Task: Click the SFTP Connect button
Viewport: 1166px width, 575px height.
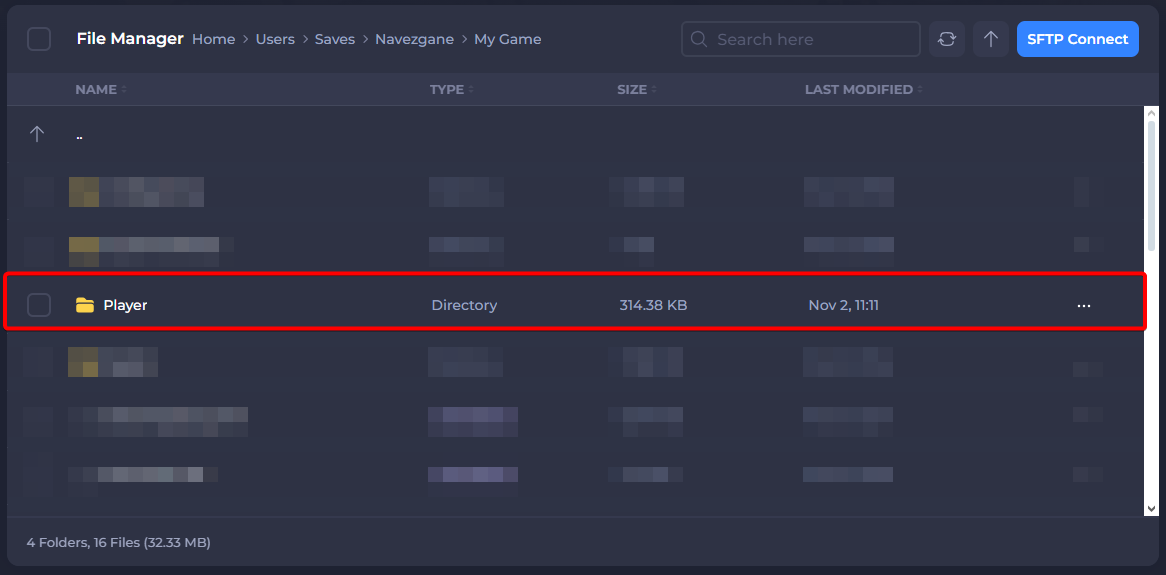Action: pyautogui.click(x=1077, y=39)
